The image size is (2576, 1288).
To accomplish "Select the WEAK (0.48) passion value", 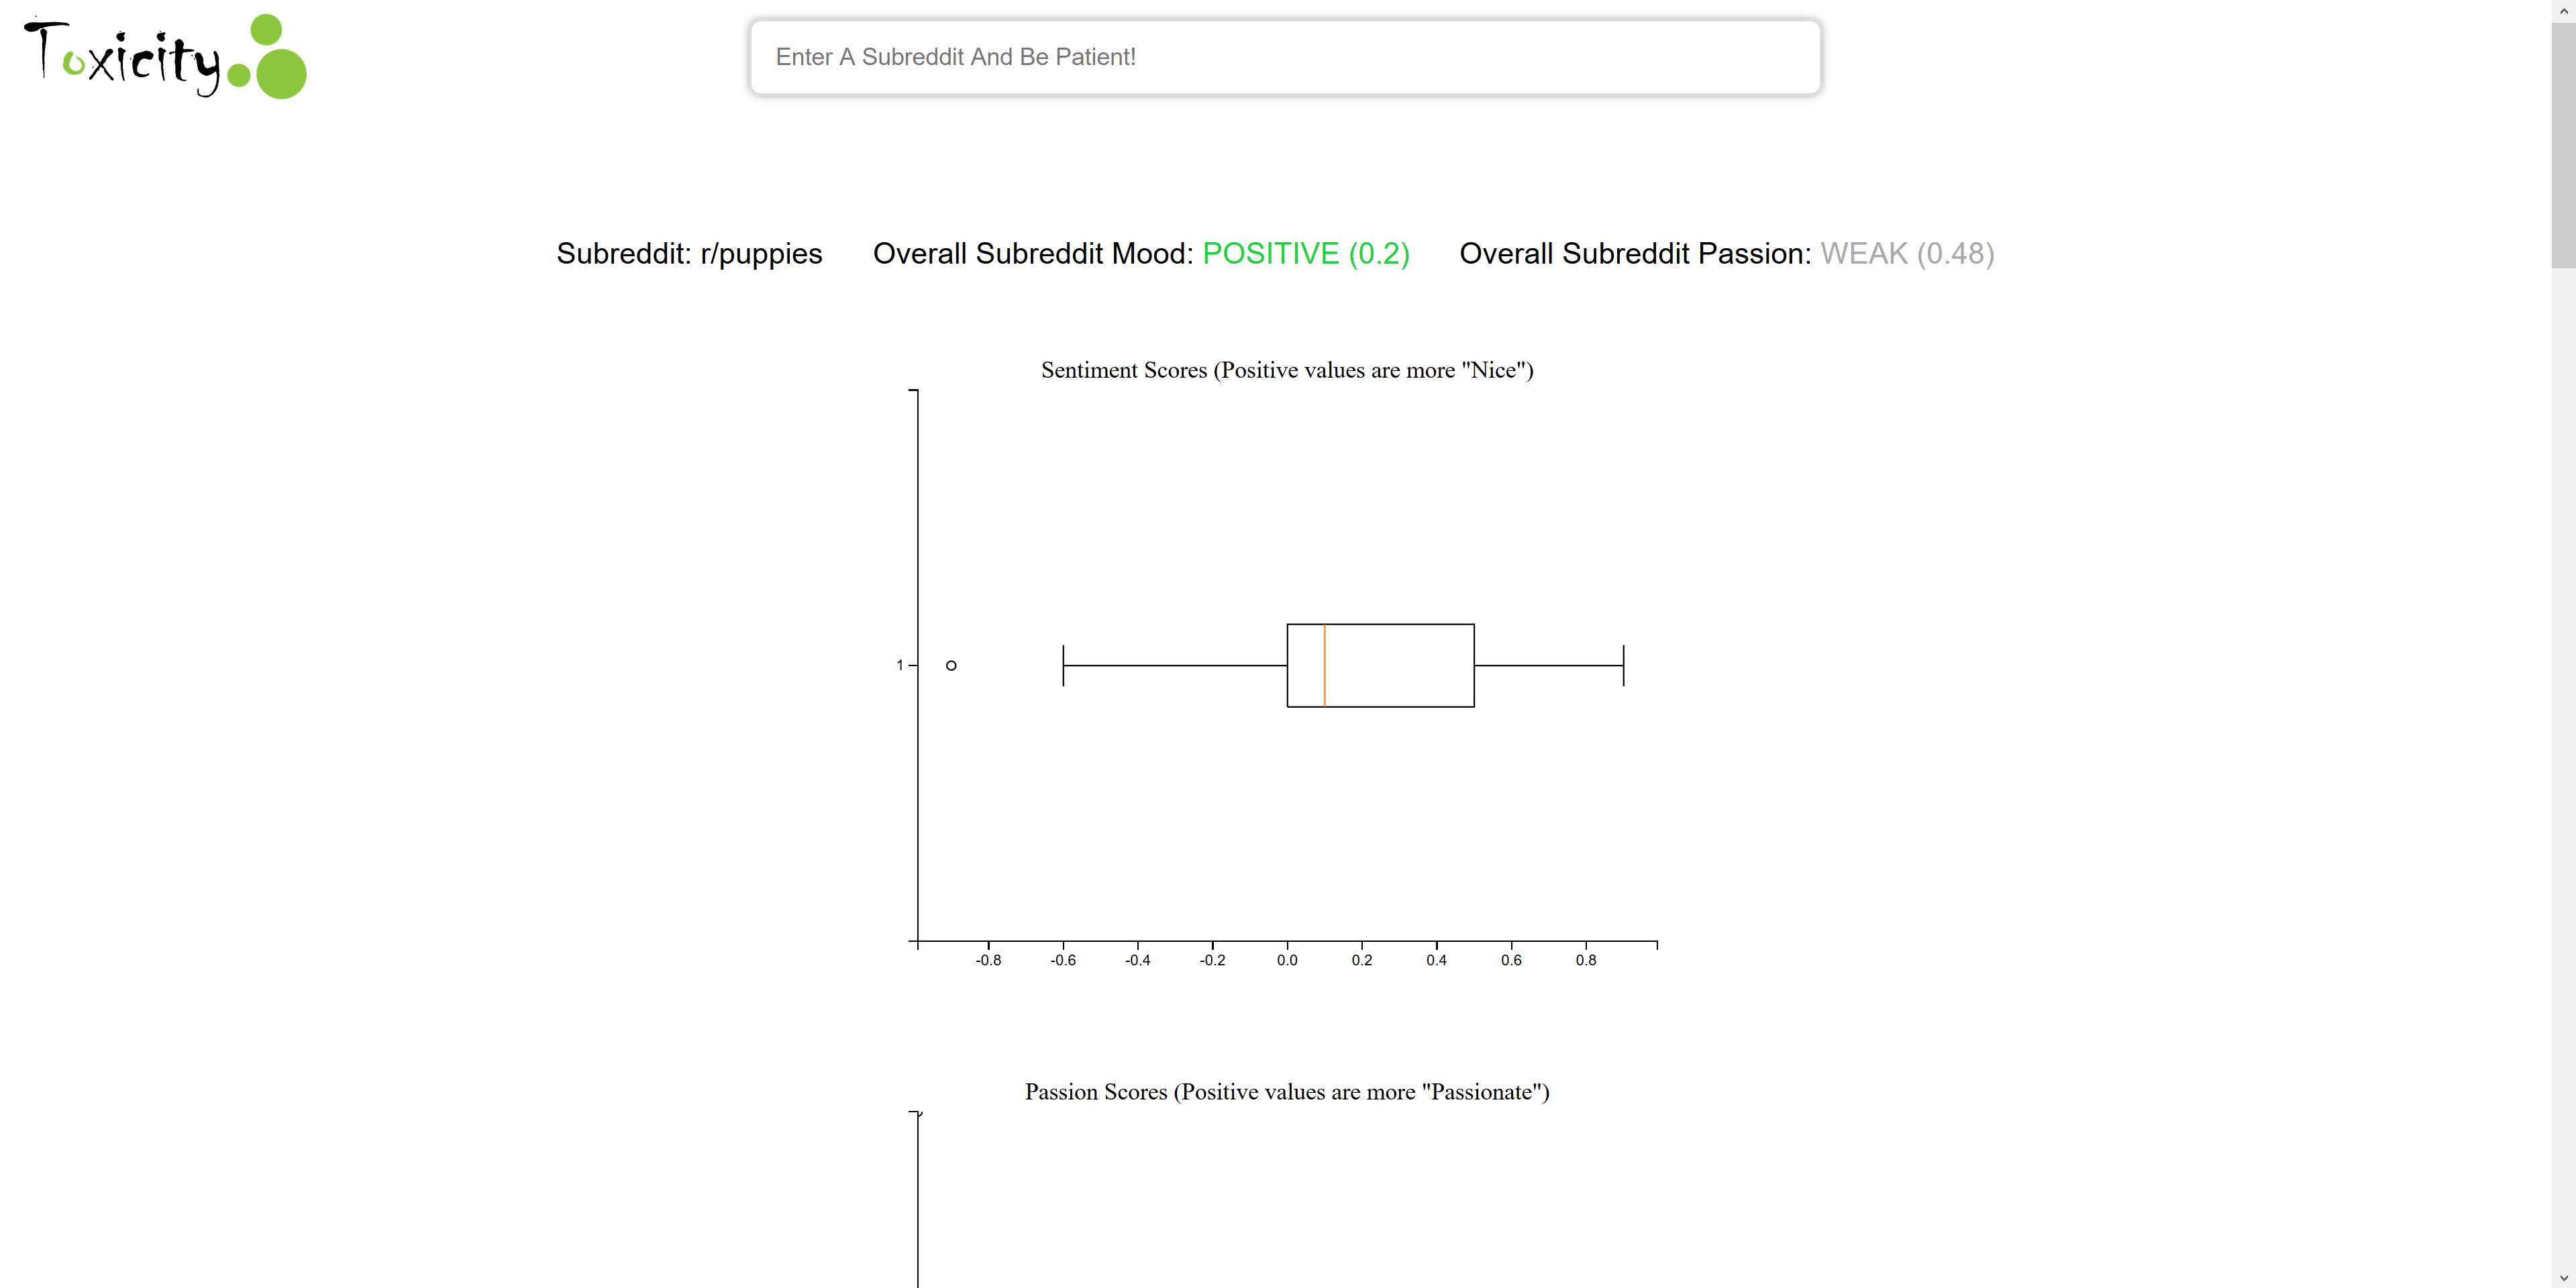I will point(1907,254).
